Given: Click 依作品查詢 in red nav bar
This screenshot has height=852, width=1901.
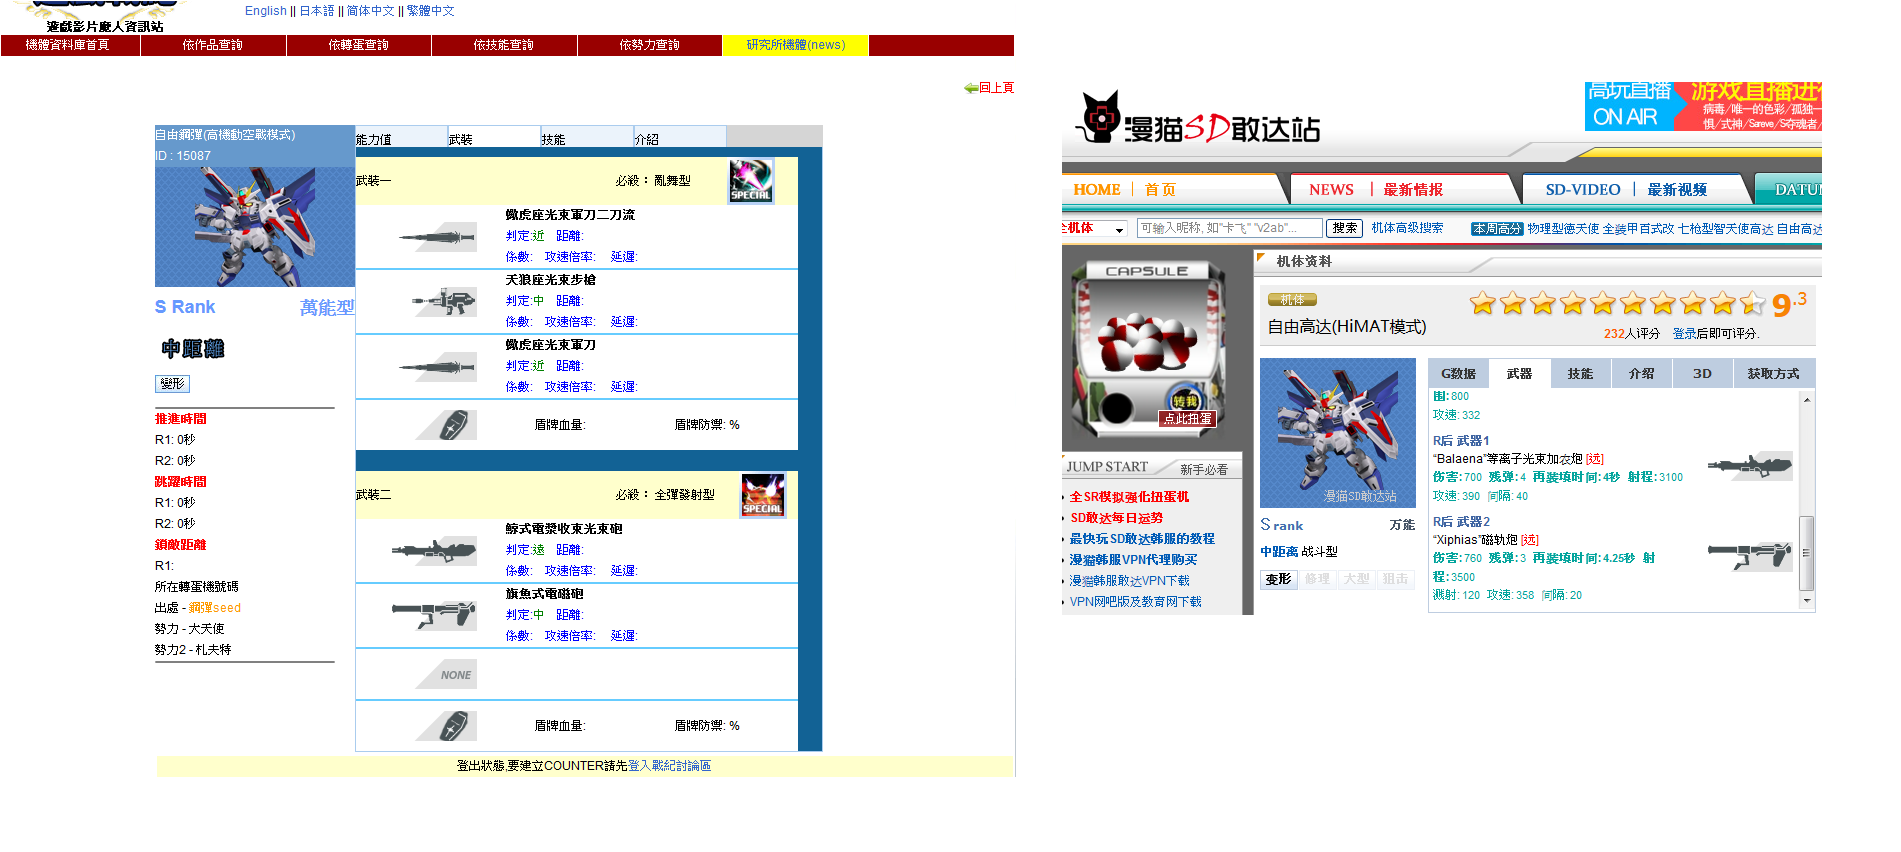Looking at the screenshot, I should 213,45.
